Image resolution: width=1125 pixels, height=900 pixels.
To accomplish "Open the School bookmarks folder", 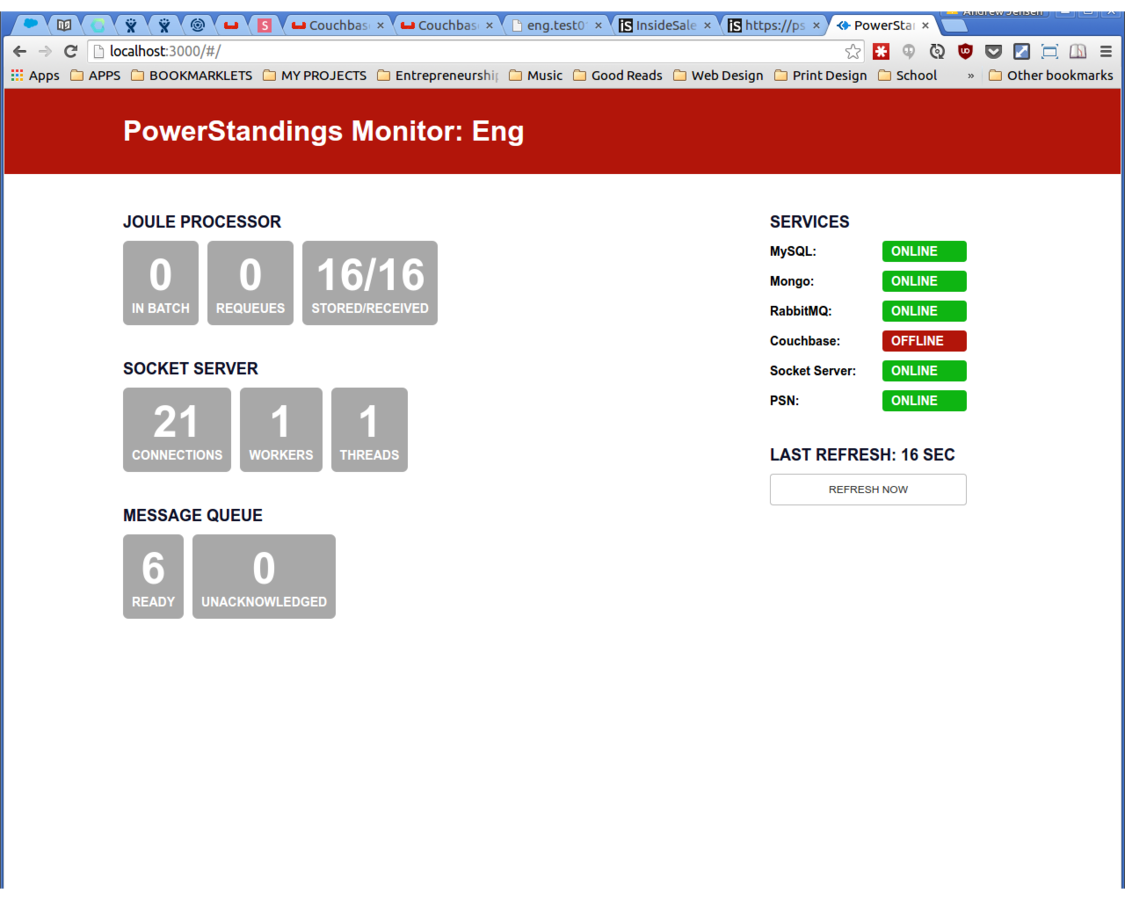I will 907,75.
